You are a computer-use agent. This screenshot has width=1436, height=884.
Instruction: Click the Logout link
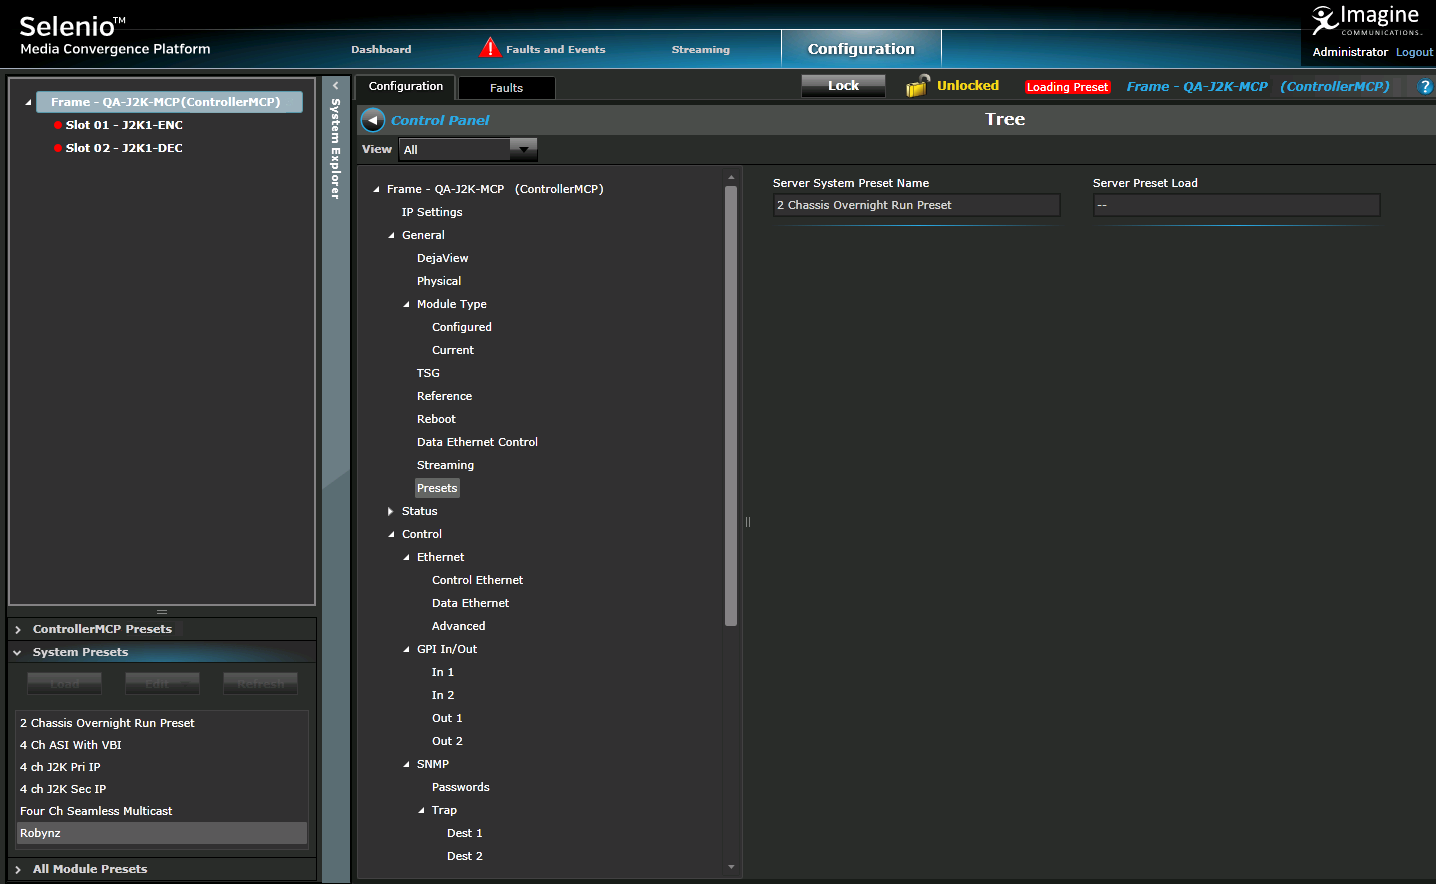1414,52
